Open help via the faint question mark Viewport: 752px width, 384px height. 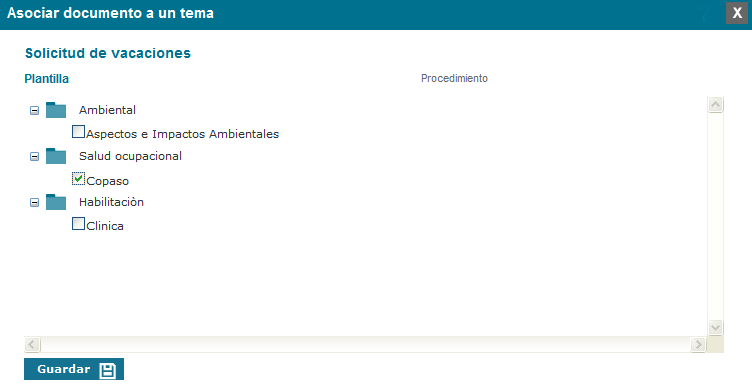(704, 13)
